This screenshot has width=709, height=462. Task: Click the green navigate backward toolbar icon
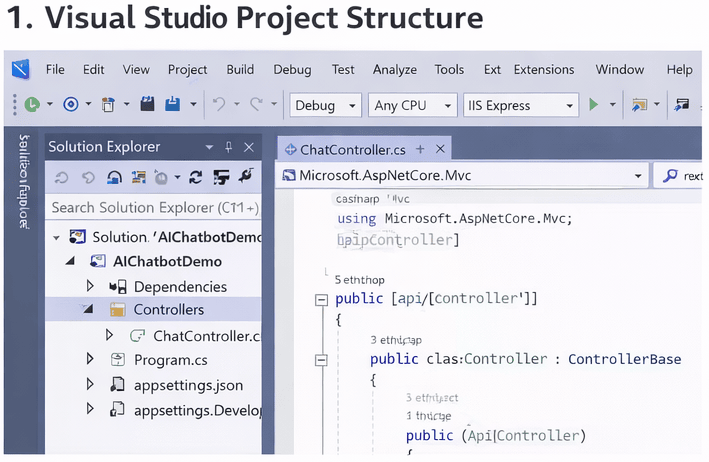[32, 105]
